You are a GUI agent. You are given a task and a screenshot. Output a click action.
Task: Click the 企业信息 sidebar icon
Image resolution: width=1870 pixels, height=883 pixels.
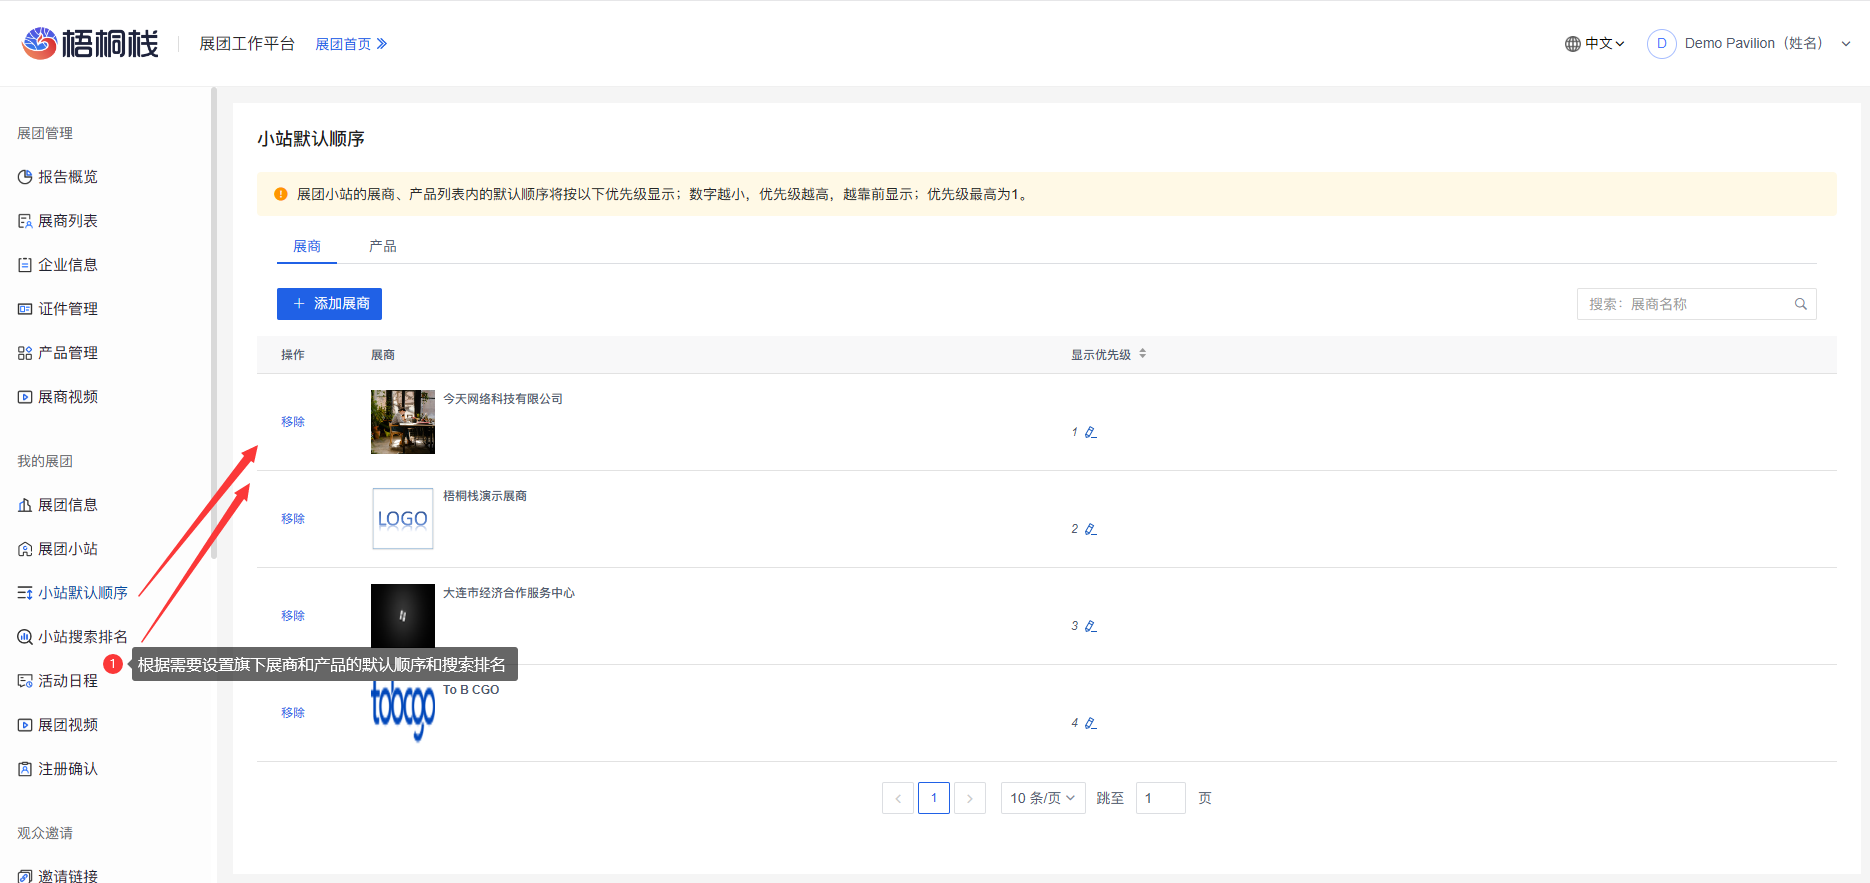click(x=25, y=265)
